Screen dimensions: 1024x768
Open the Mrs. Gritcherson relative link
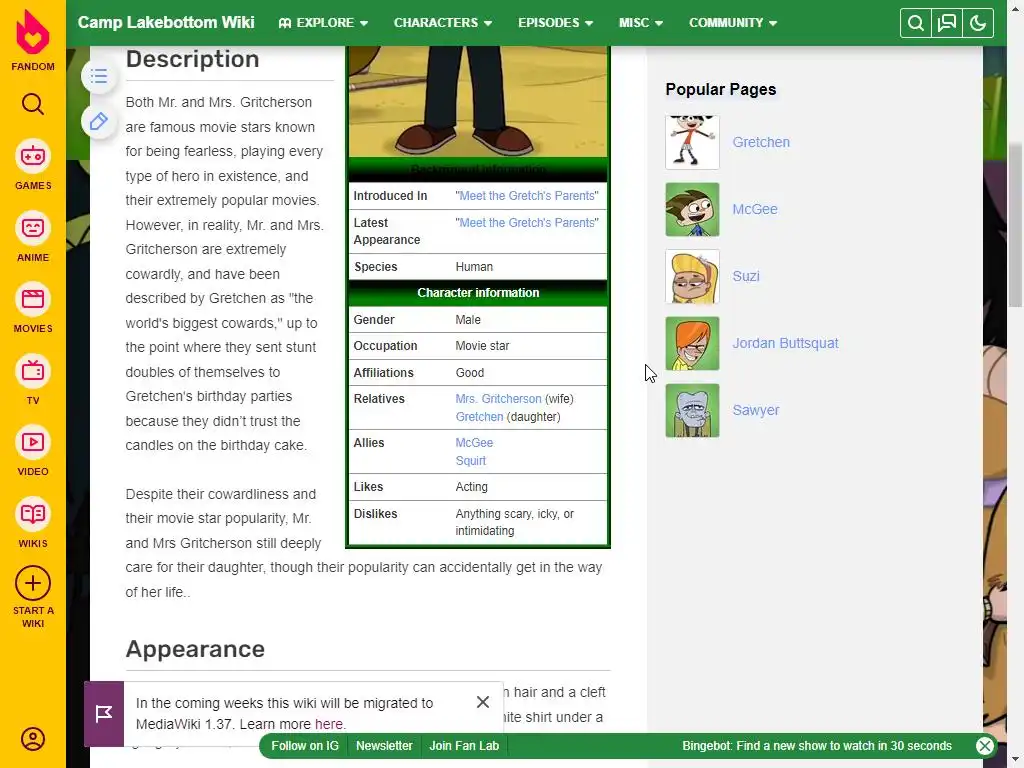tap(498, 398)
